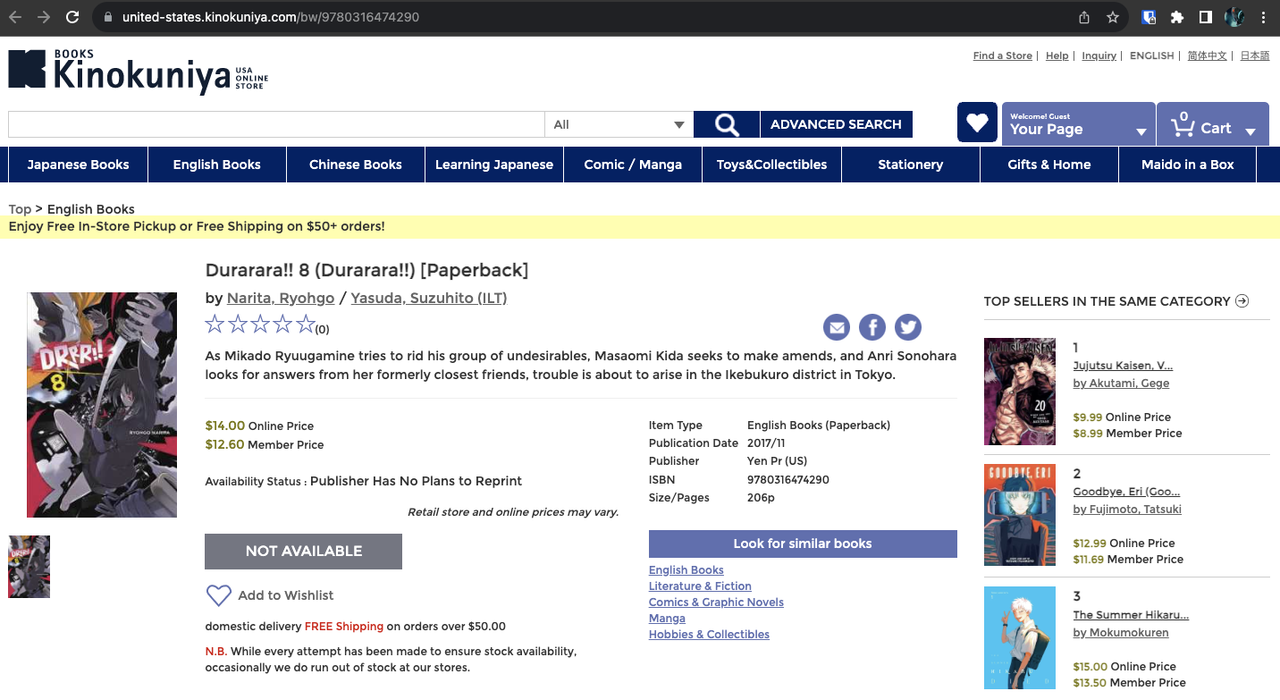The image size is (1280, 700).
Task: Open Goodbye, Eri top seller title
Action: pyautogui.click(x=1127, y=492)
